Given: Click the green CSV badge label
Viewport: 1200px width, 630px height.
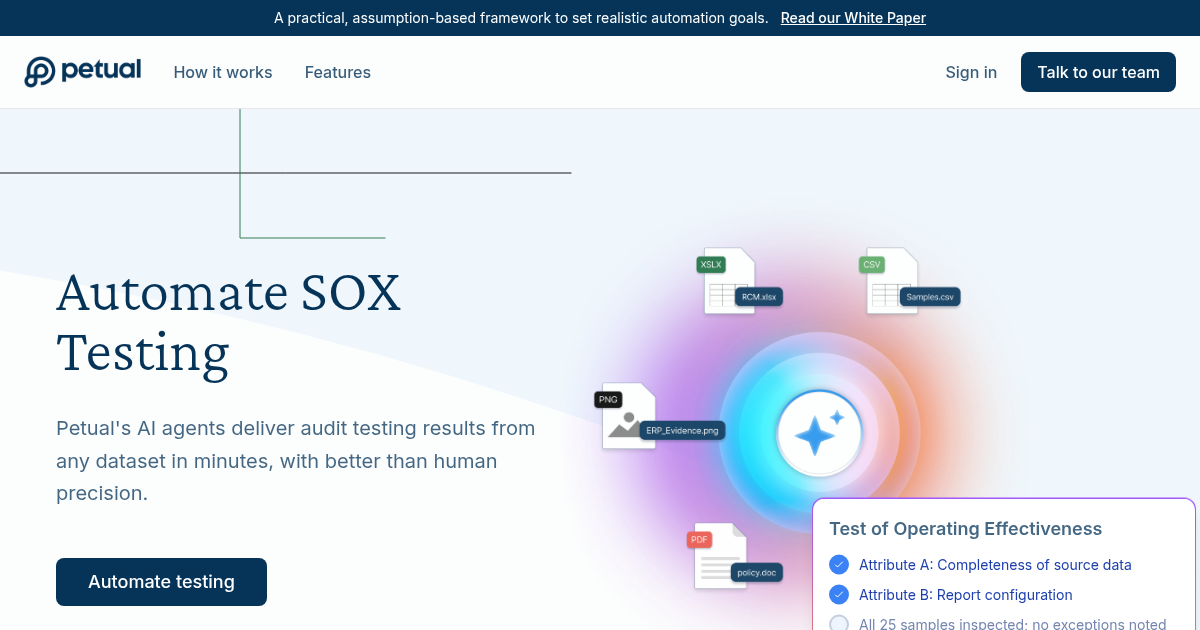Looking at the screenshot, I should coord(872,265).
